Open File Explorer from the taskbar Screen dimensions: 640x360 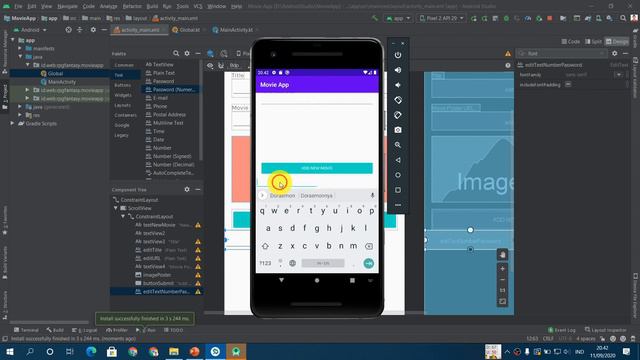(174, 351)
